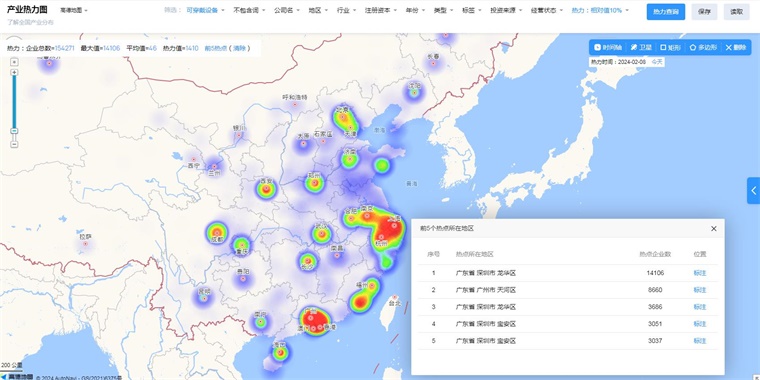Switch to 卫星 satellite view

641,48
